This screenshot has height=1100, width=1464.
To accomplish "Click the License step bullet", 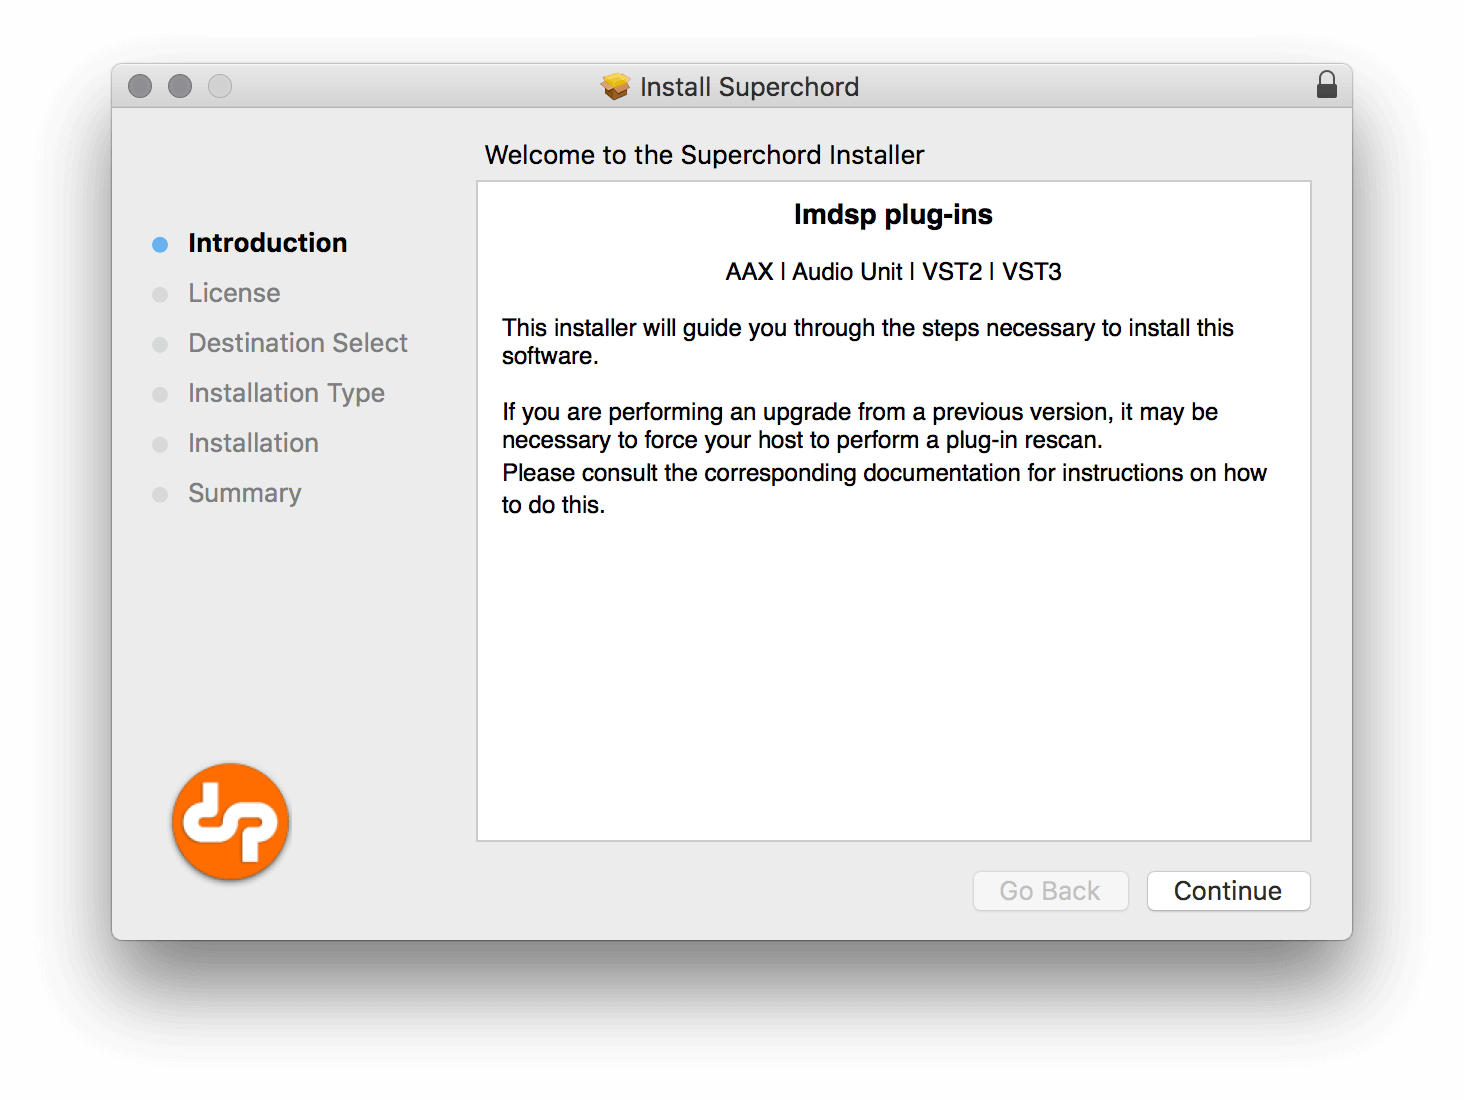I will [x=160, y=294].
